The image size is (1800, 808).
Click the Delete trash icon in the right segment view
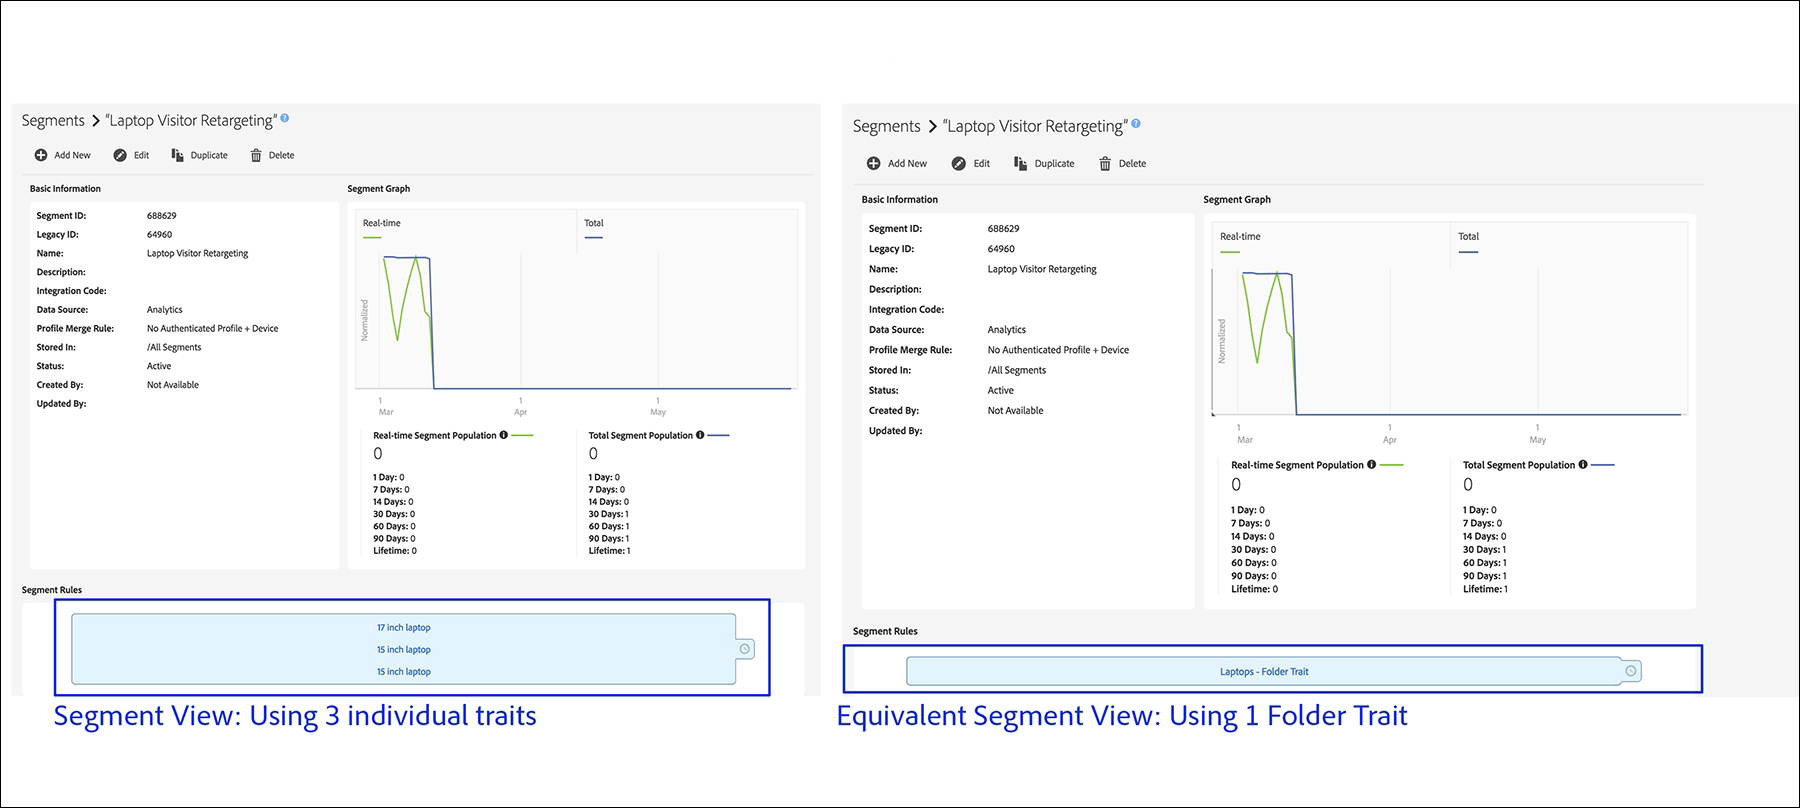[x=1105, y=163]
